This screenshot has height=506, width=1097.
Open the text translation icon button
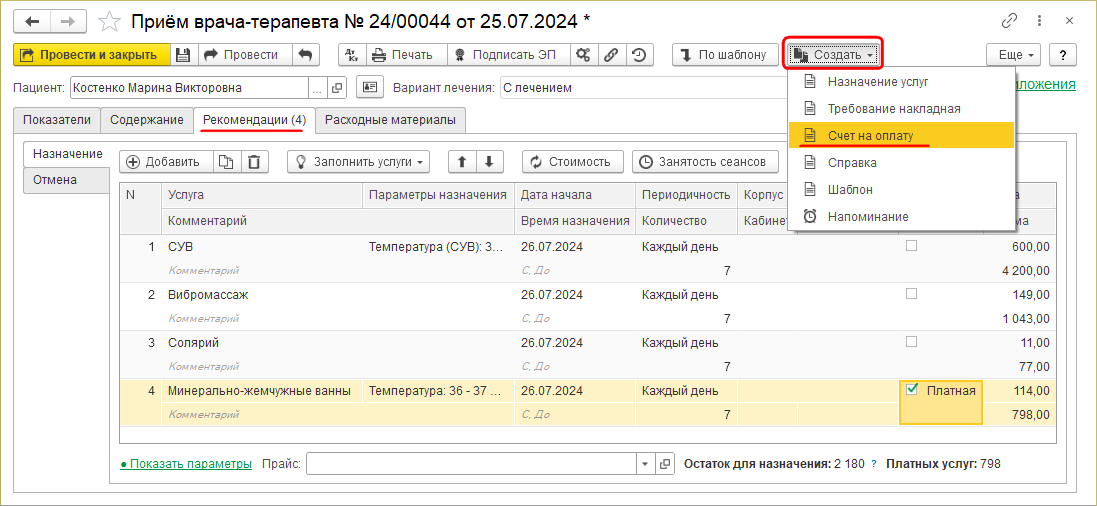(x=351, y=55)
